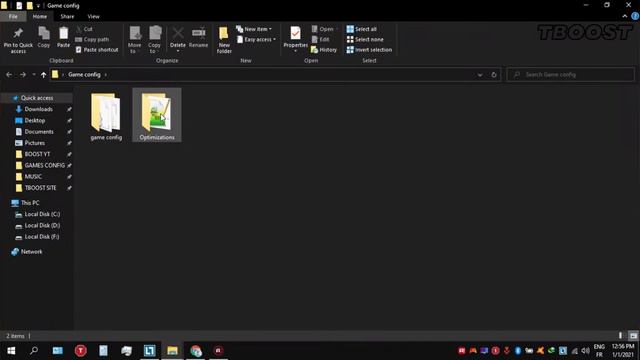Switch to the View ribbon tab
This screenshot has height=360, width=640.
(93, 16)
